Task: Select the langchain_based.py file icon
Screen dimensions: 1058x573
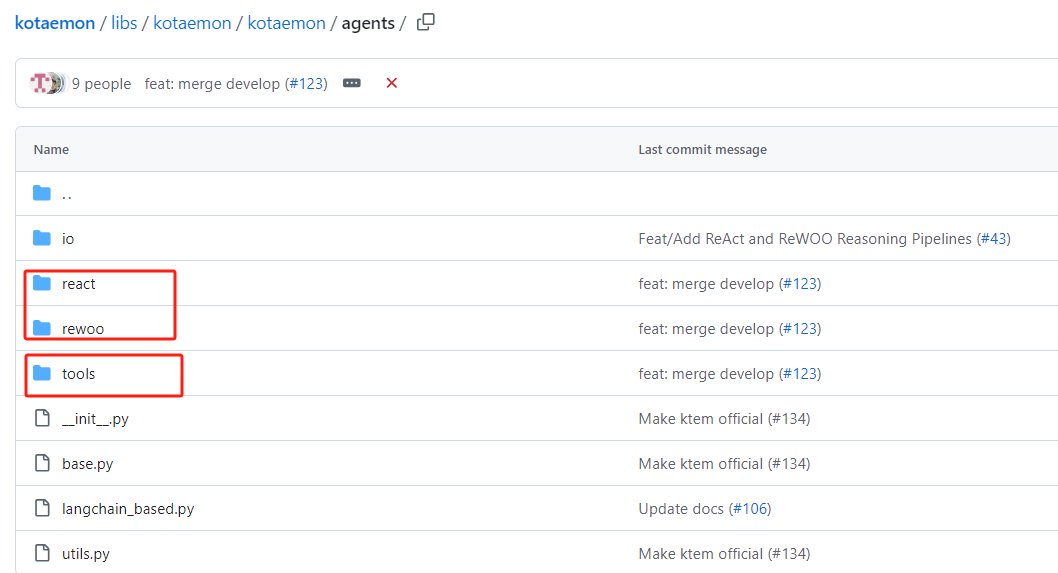Action: (42, 508)
